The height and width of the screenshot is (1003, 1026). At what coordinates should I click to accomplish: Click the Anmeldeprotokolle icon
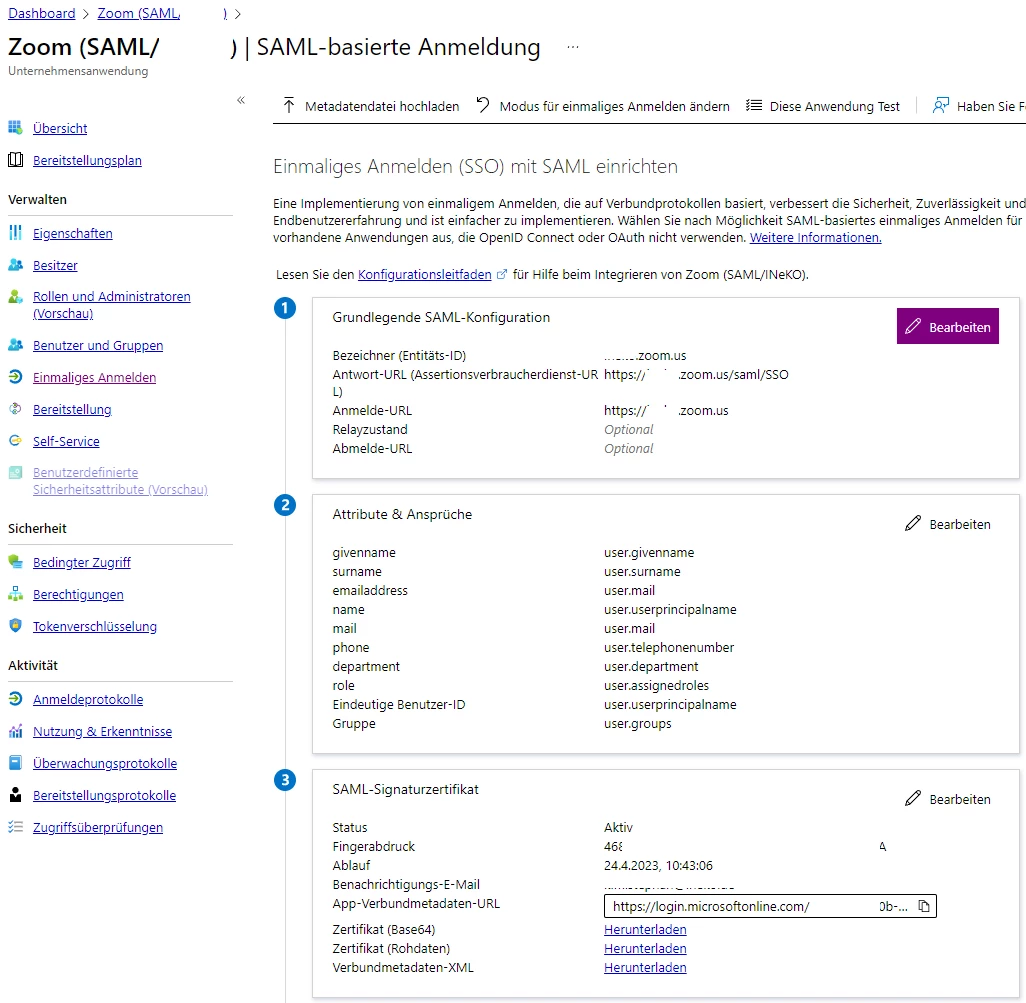point(15,699)
